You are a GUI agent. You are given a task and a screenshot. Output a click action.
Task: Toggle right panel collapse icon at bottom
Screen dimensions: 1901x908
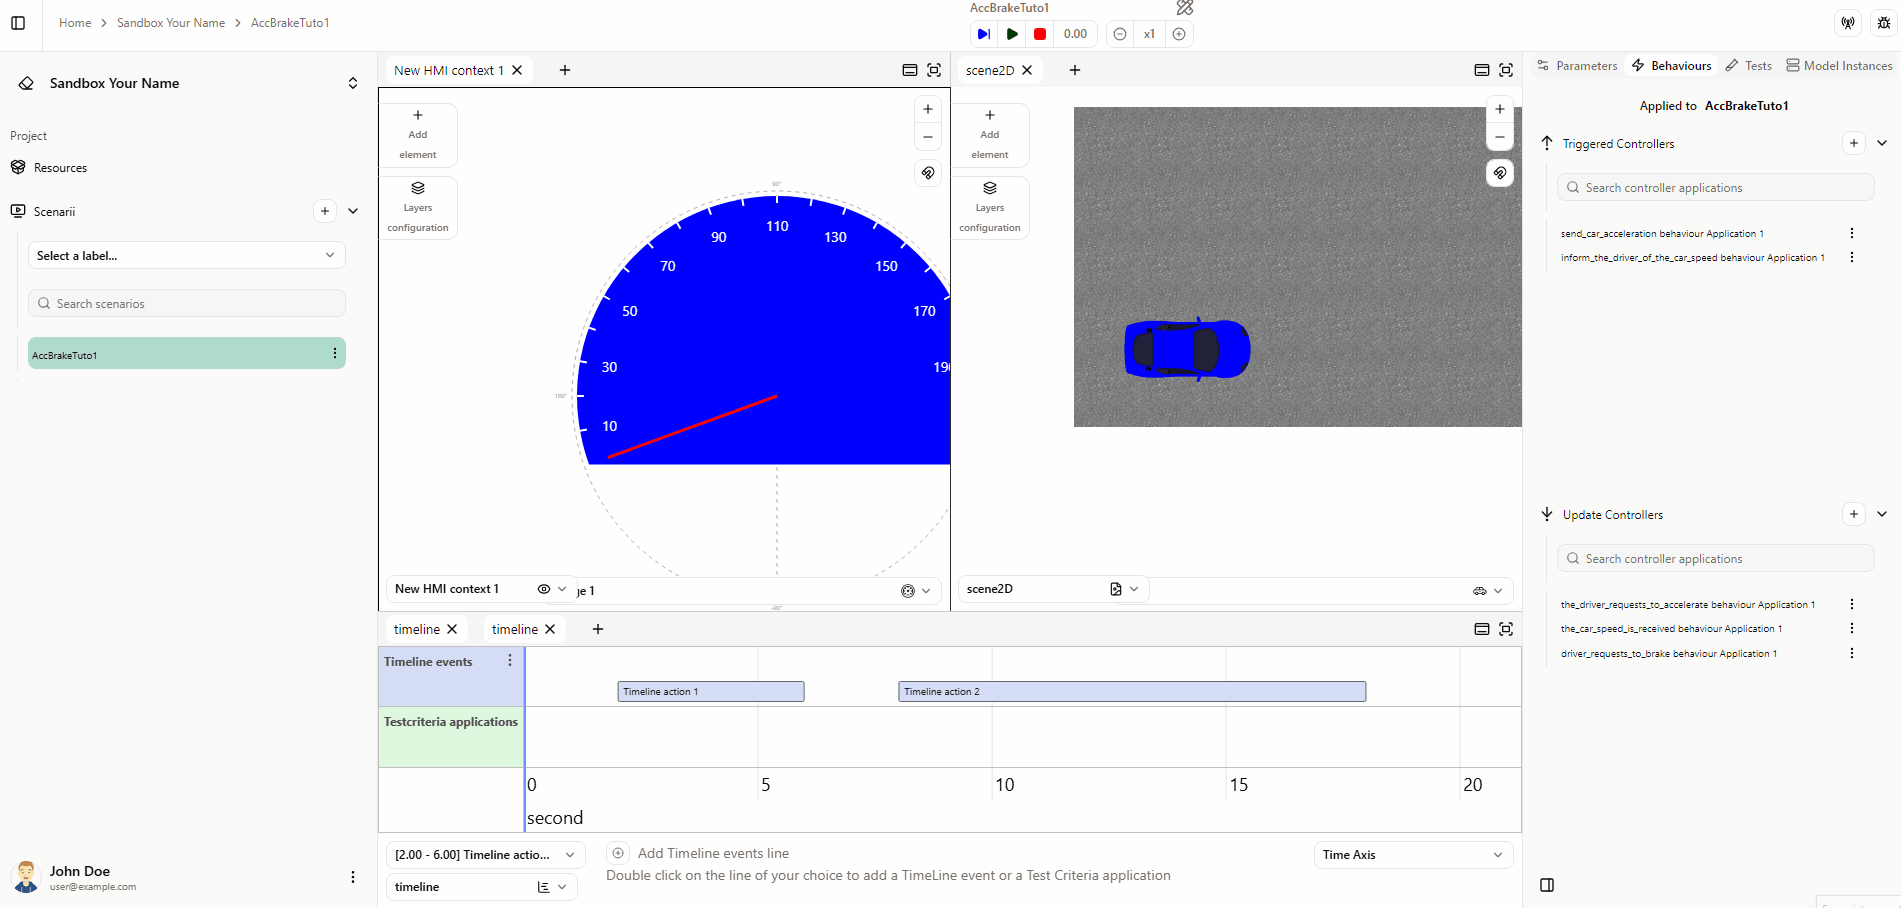(x=1547, y=885)
